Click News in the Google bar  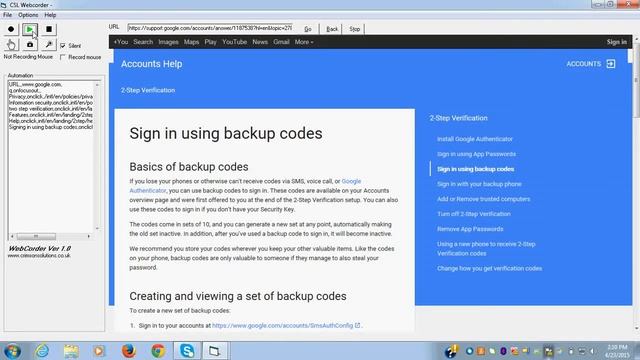(260, 42)
